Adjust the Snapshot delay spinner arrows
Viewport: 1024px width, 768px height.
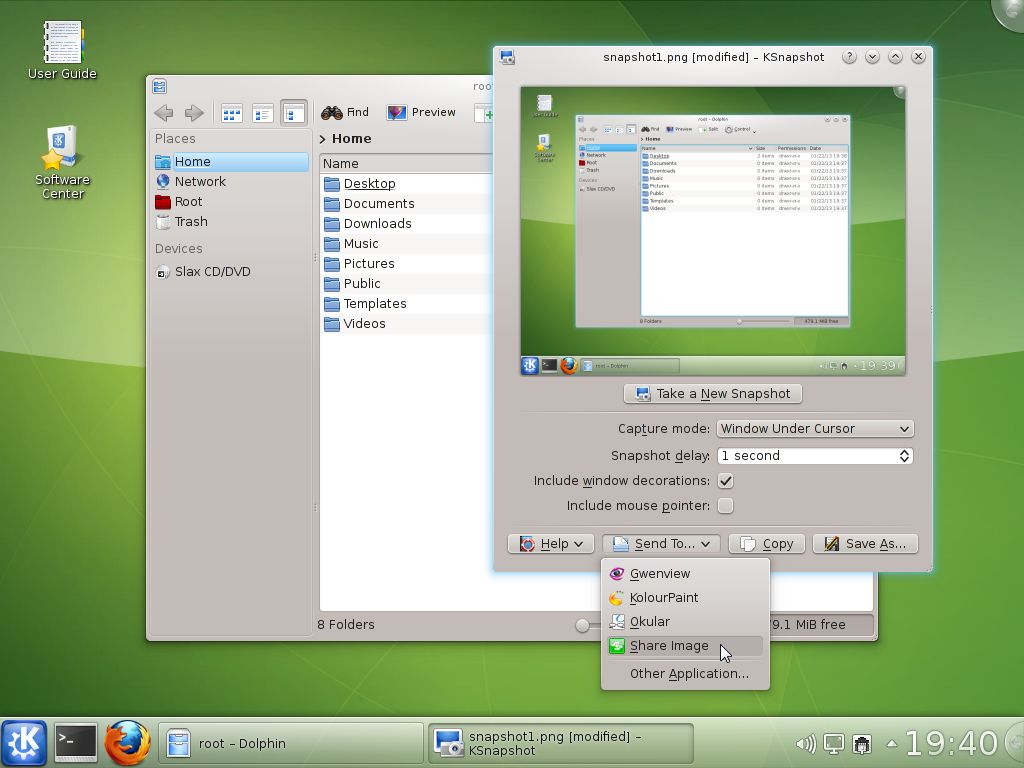[904, 456]
